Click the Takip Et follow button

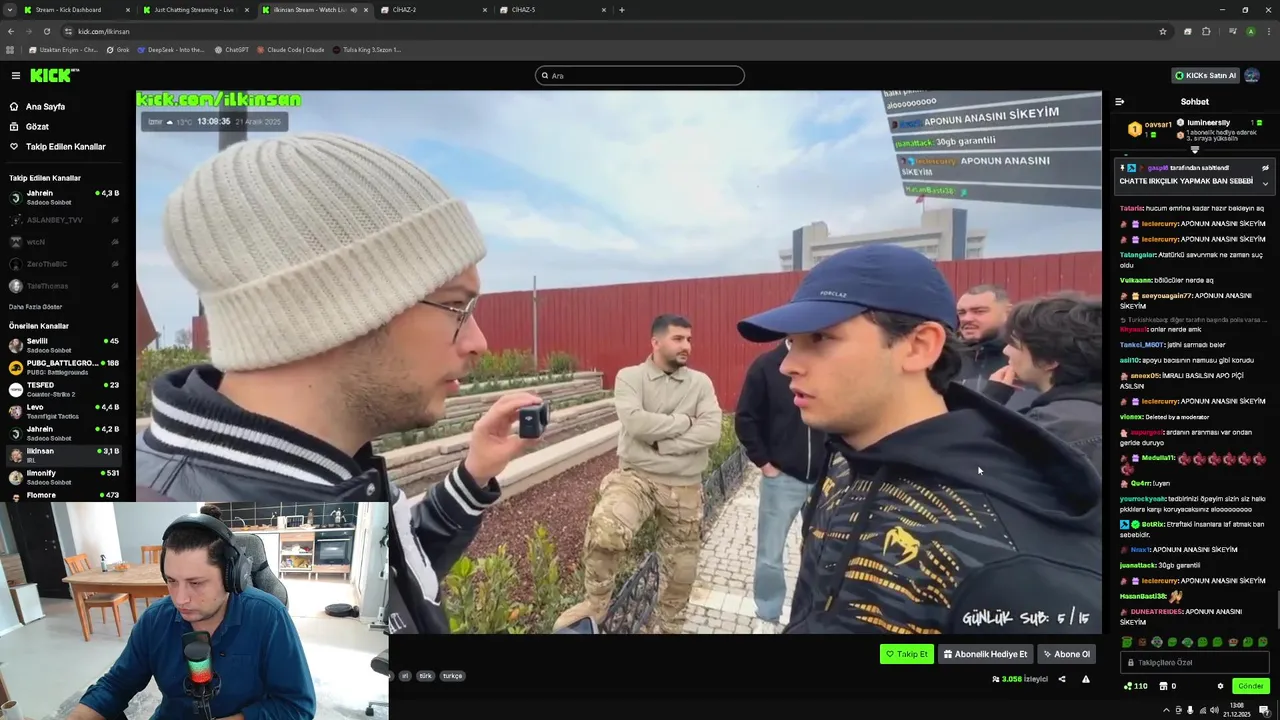click(x=907, y=654)
